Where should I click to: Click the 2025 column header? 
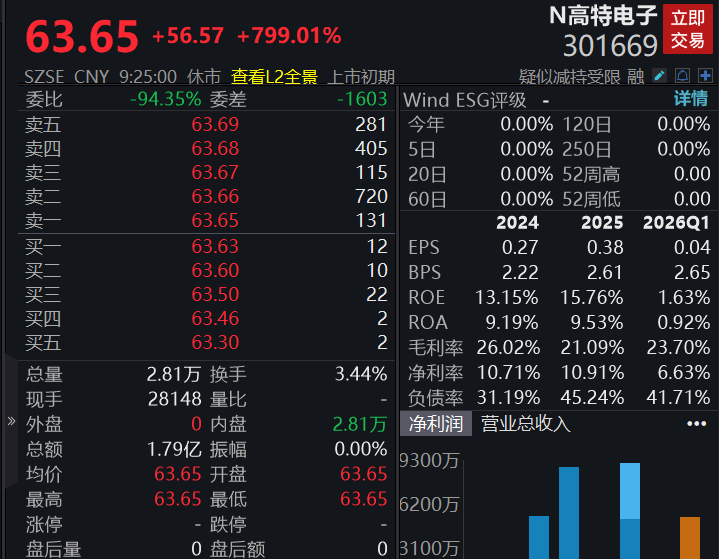coord(602,223)
